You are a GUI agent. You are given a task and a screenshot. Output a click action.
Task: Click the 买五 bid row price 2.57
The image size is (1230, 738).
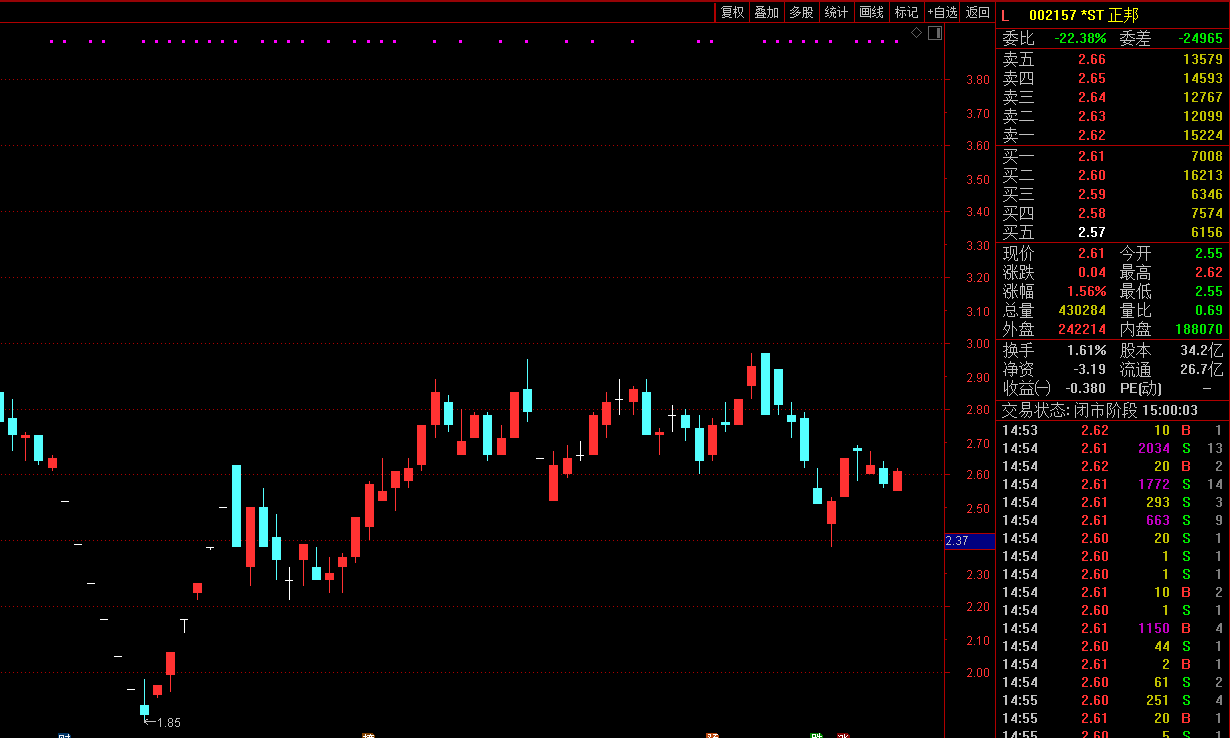coord(1091,232)
